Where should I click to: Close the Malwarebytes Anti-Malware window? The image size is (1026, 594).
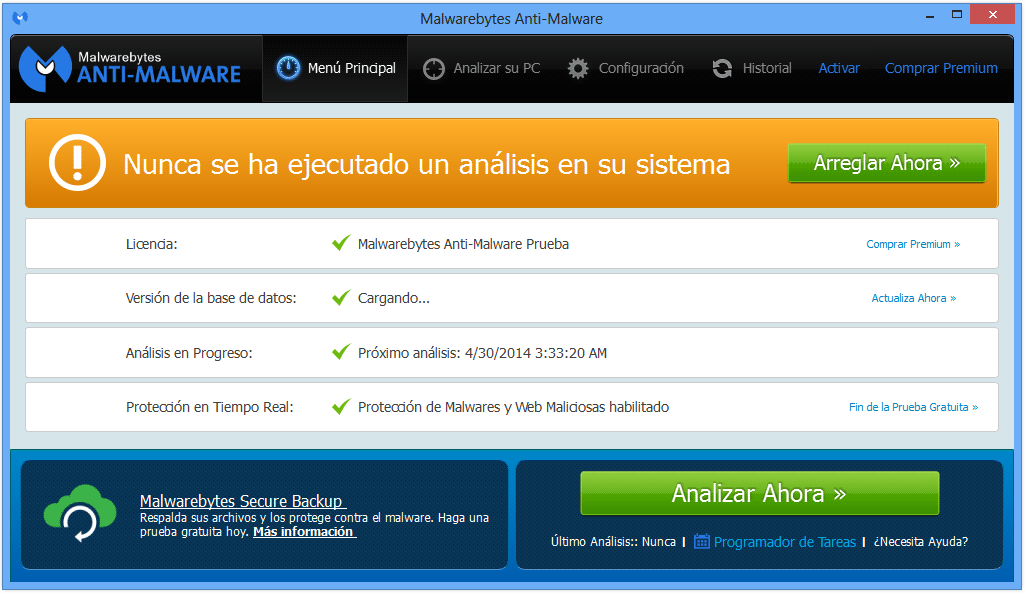(993, 14)
